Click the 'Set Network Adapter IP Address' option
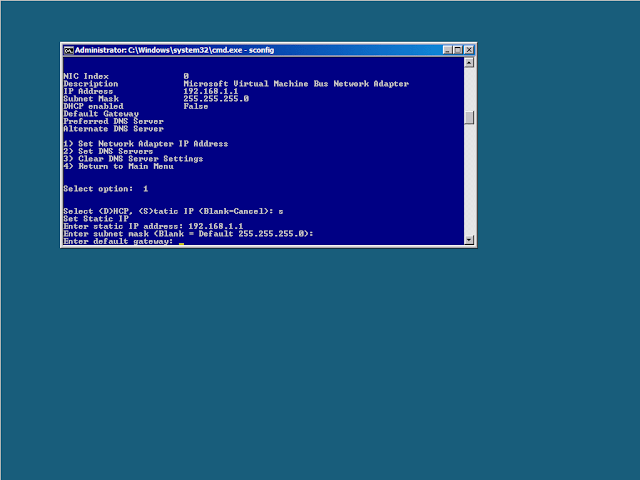This screenshot has width=640, height=480. [145, 143]
